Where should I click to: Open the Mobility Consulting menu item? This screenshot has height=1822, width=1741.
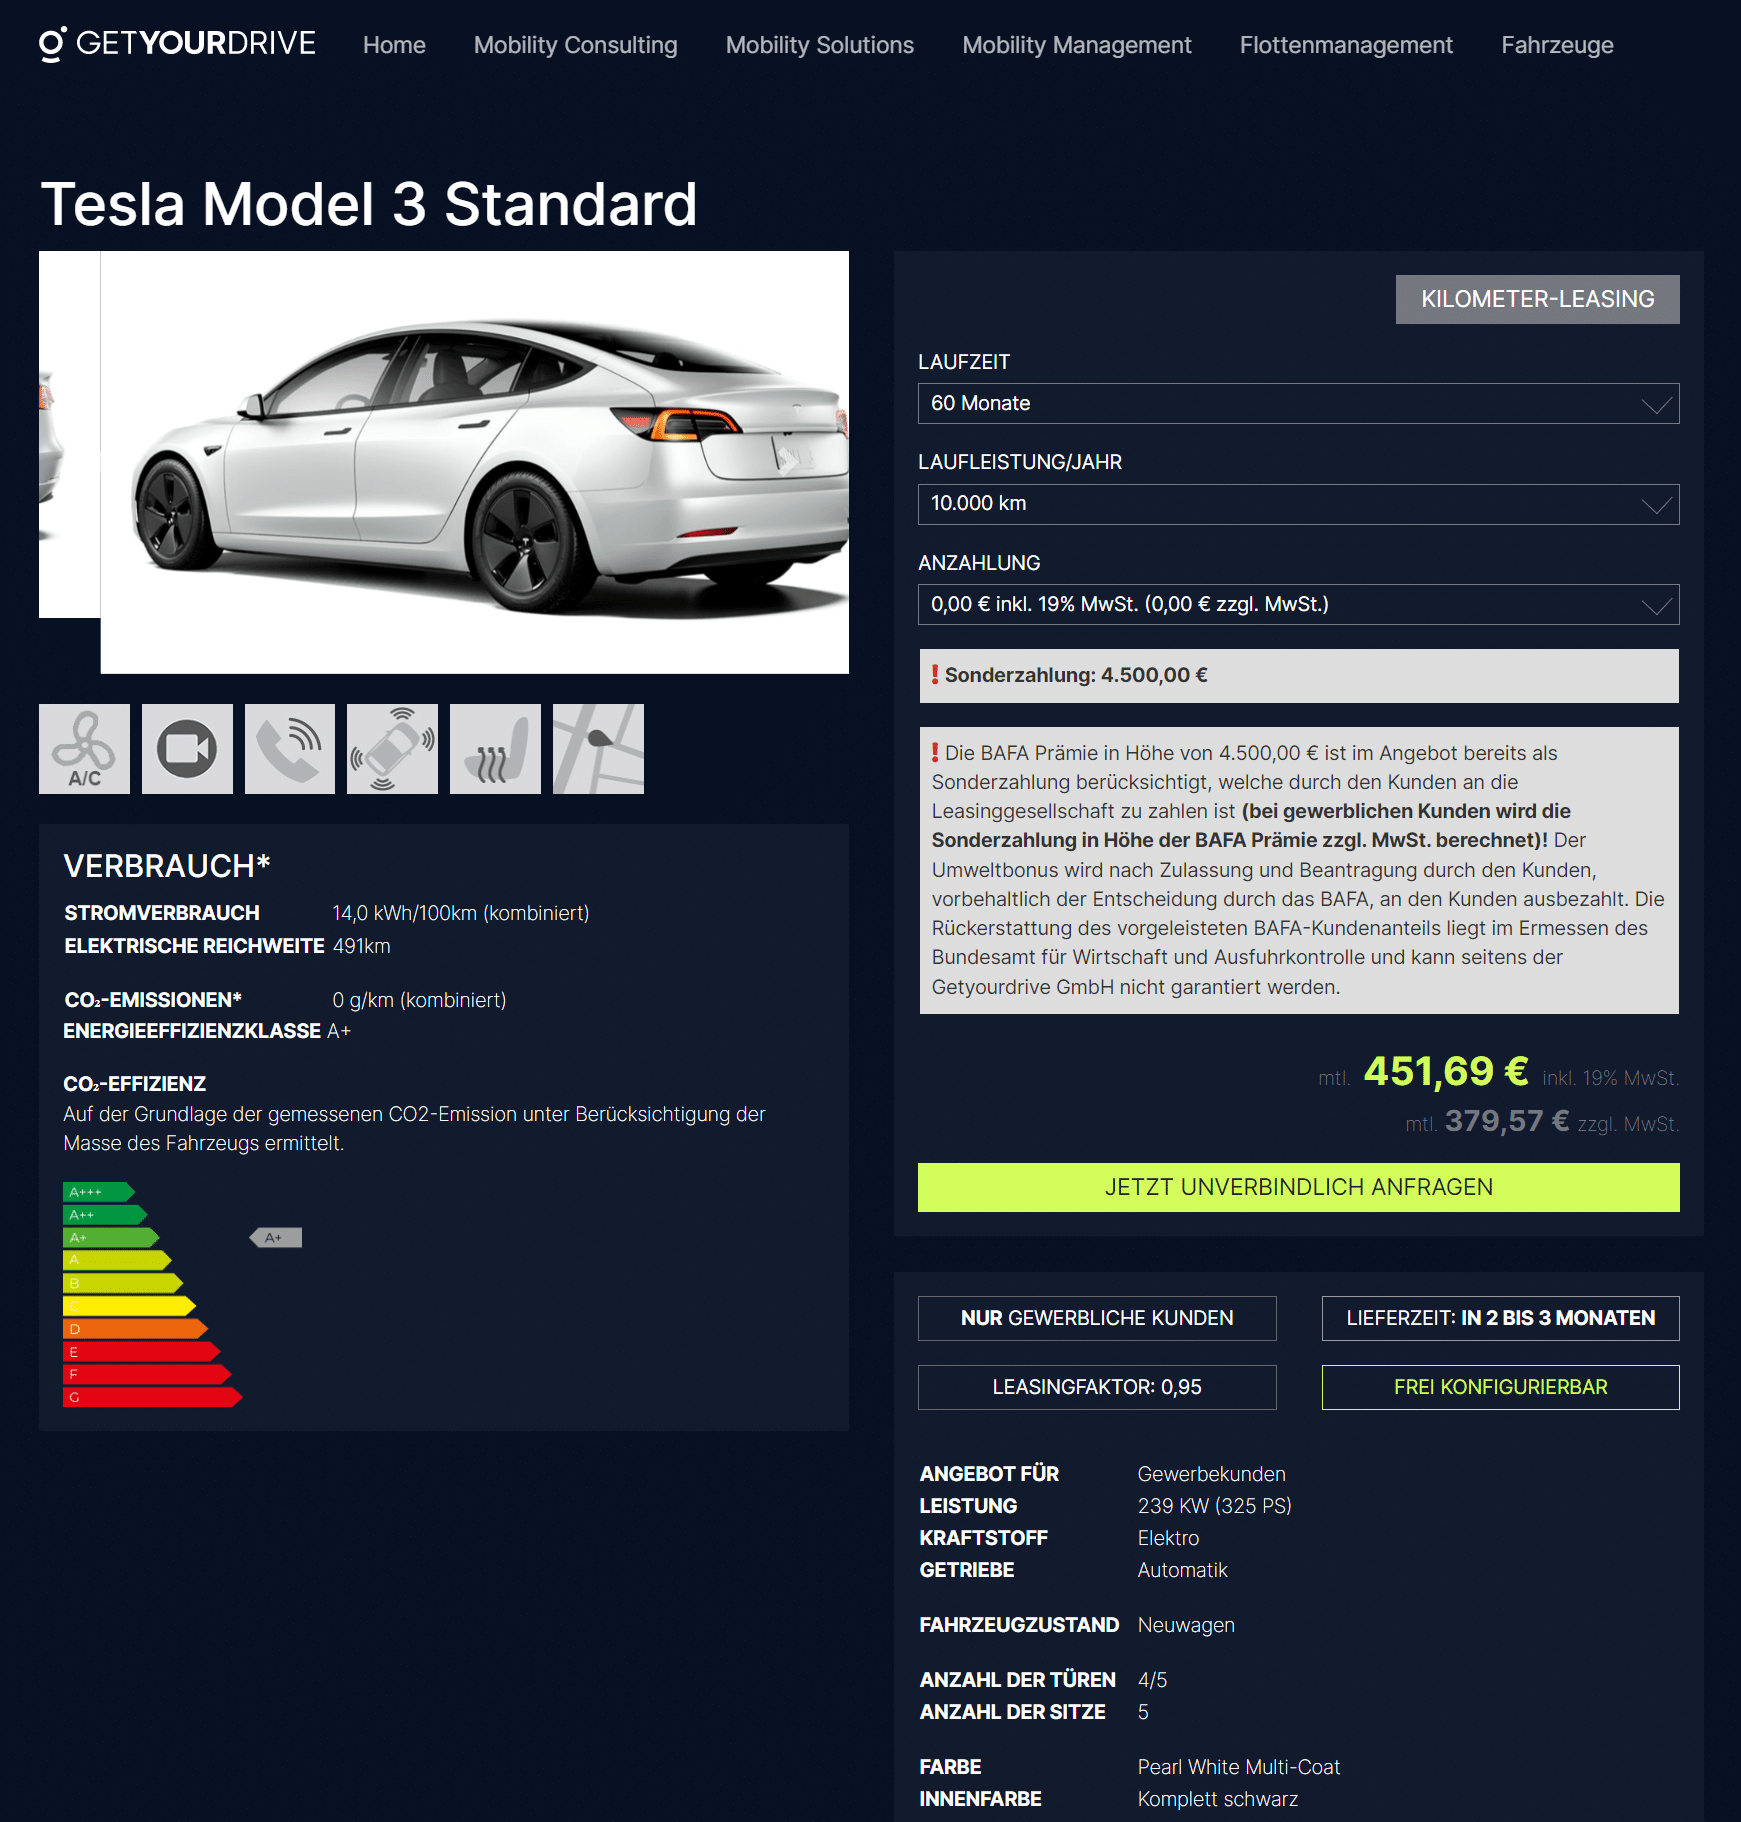point(575,45)
